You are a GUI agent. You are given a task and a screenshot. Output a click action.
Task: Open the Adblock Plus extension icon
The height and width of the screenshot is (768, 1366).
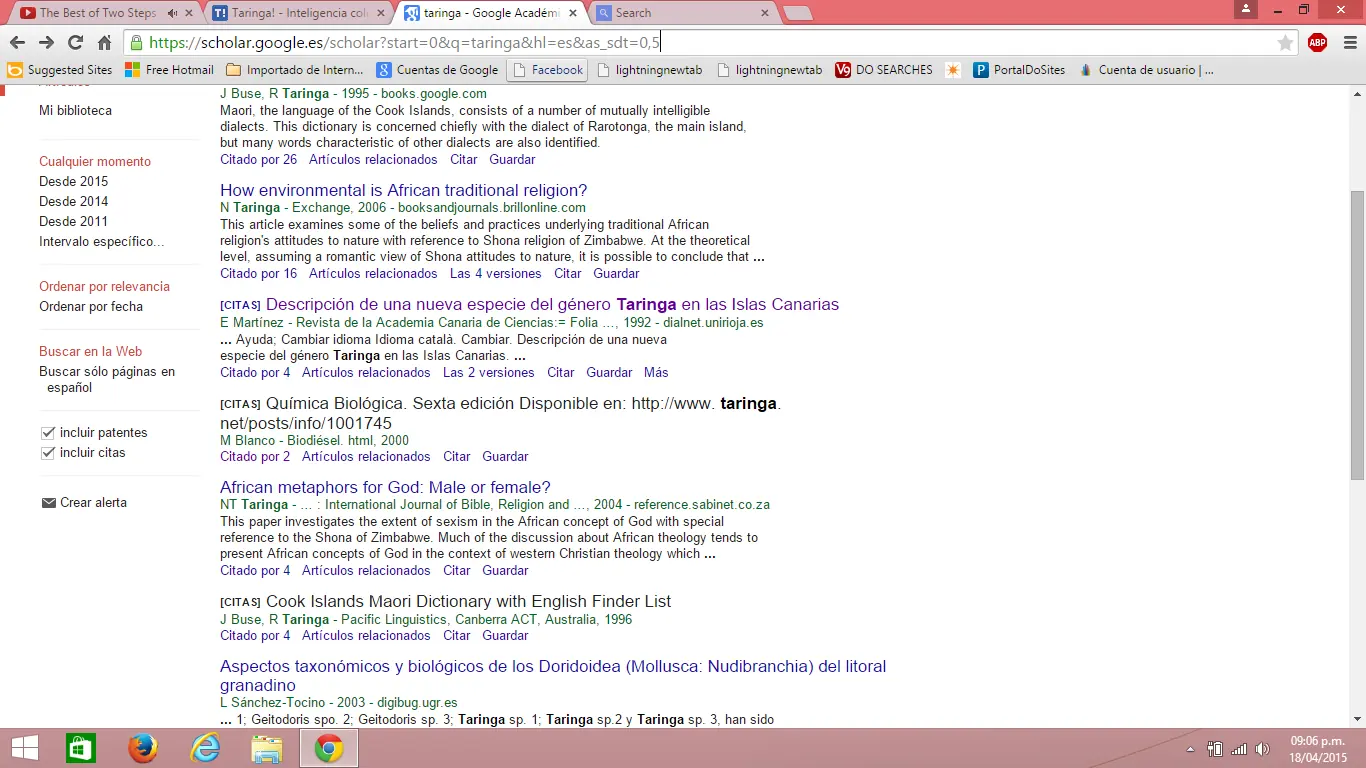coord(1317,43)
